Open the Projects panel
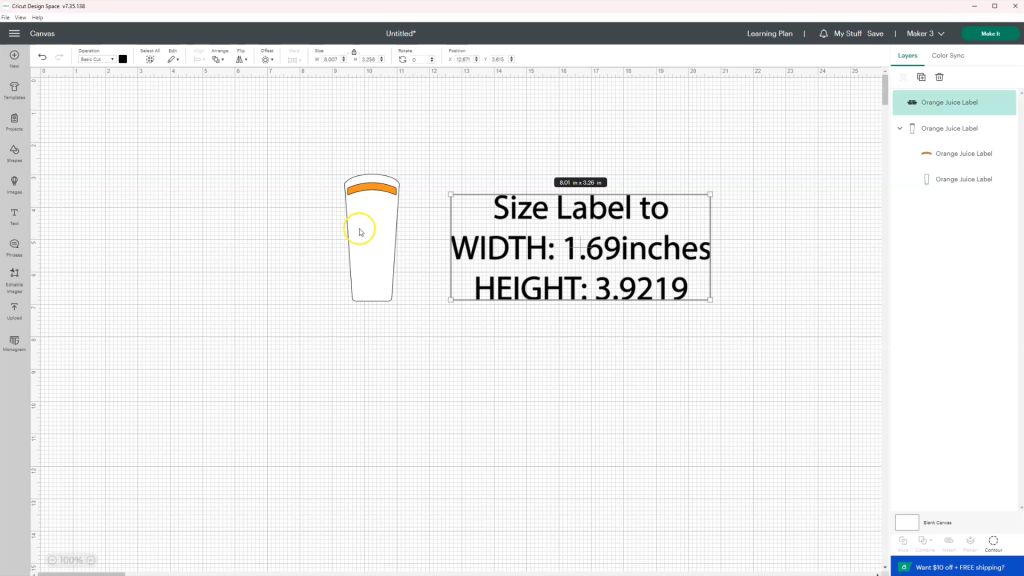1024x576 pixels. click(14, 121)
